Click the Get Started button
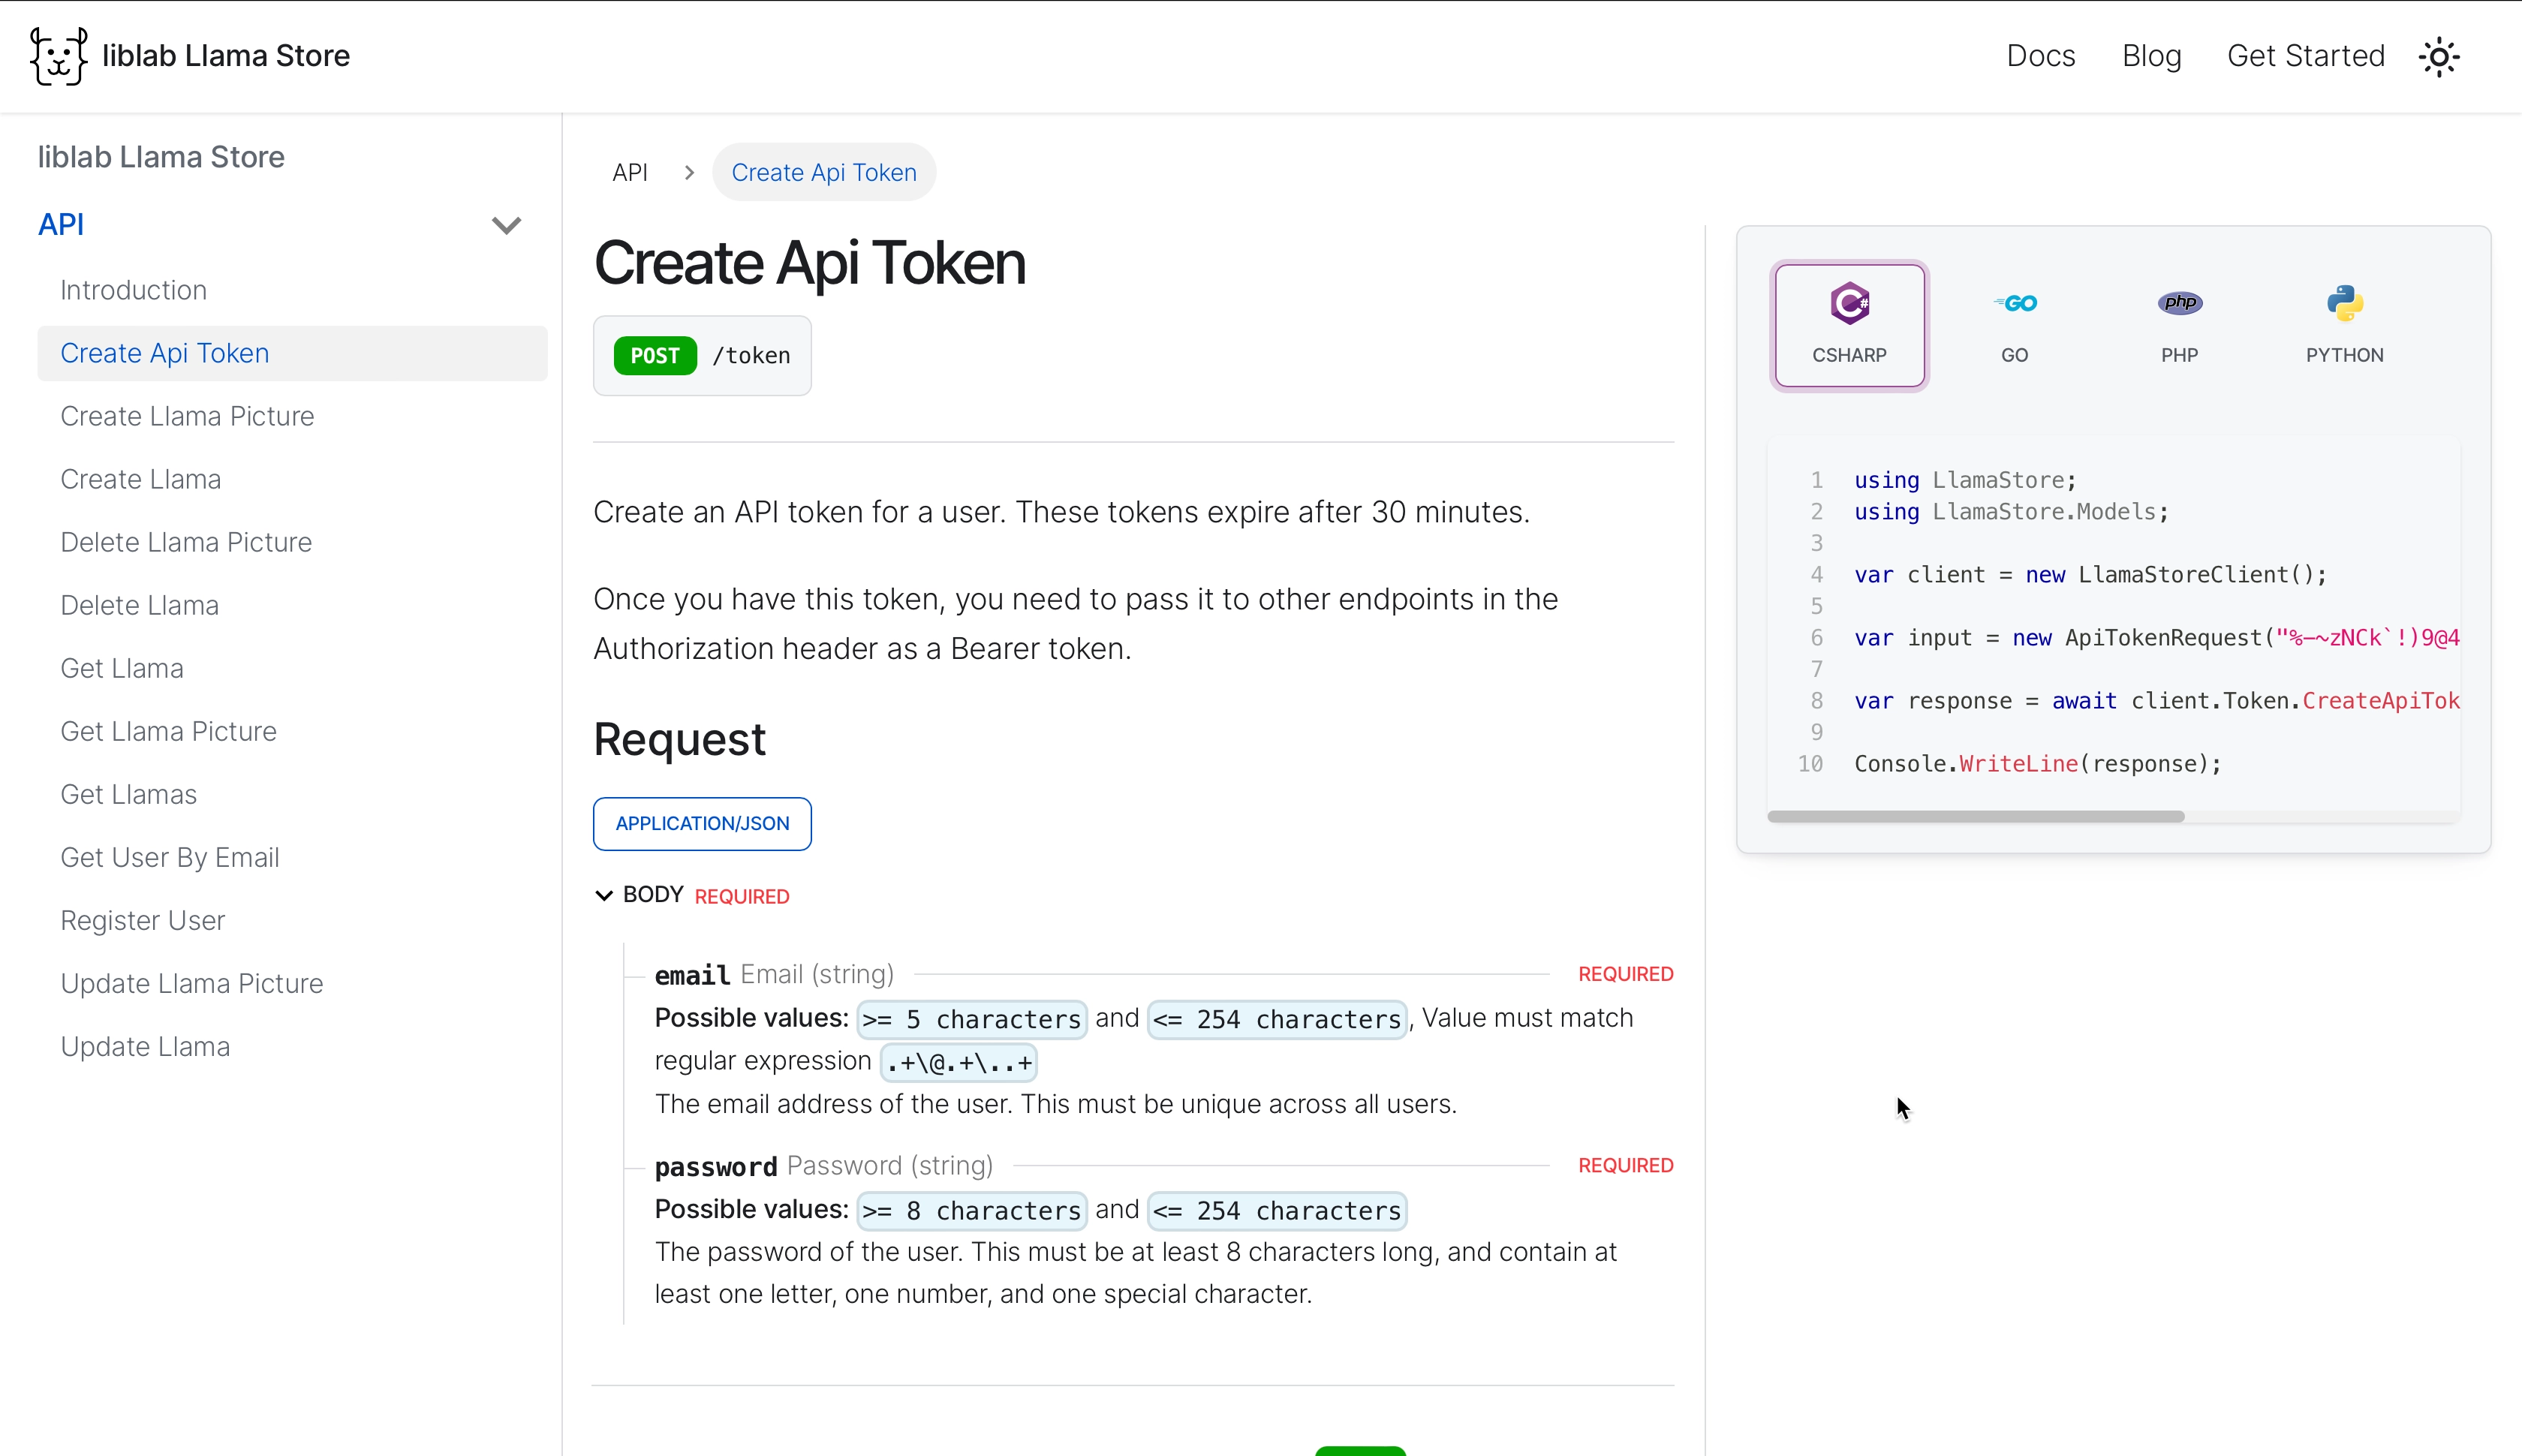This screenshot has height=1456, width=2522. 2305,56
